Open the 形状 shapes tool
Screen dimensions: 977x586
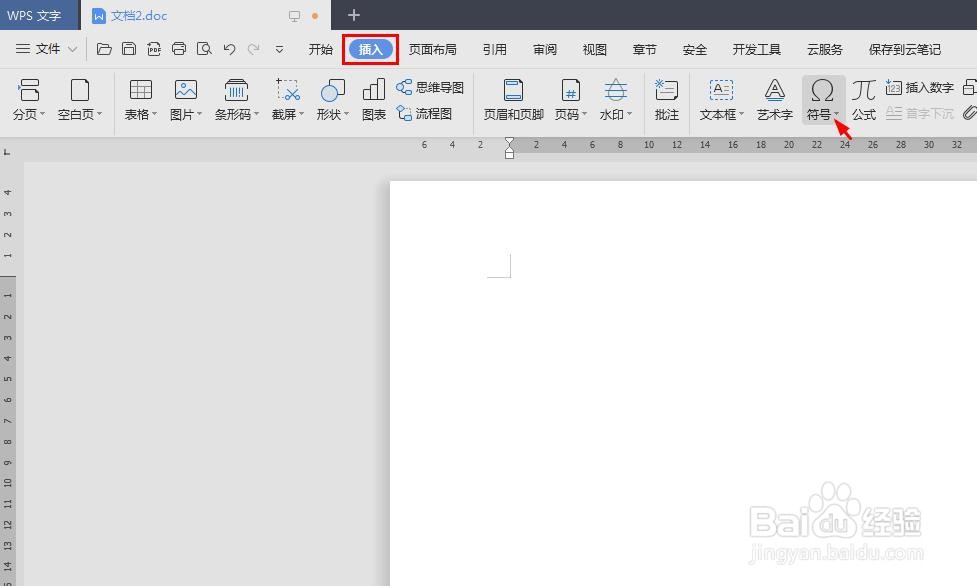click(x=333, y=99)
